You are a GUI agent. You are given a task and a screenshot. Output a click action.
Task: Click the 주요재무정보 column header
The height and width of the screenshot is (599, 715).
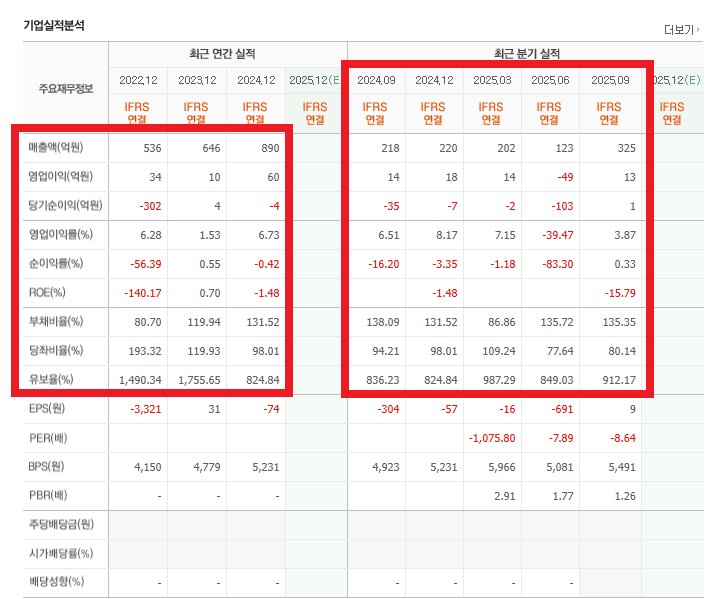tap(59, 88)
